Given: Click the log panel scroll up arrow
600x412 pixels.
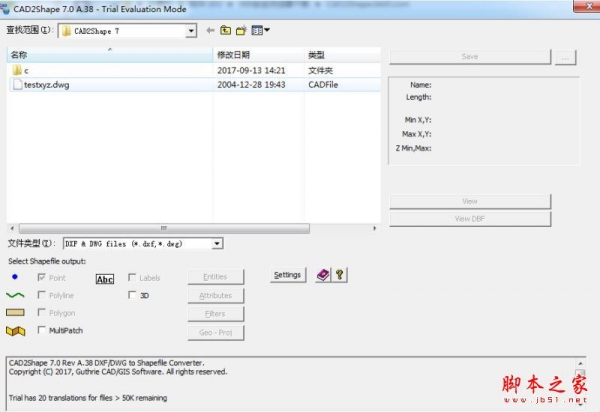Looking at the screenshot, I should [580, 363].
